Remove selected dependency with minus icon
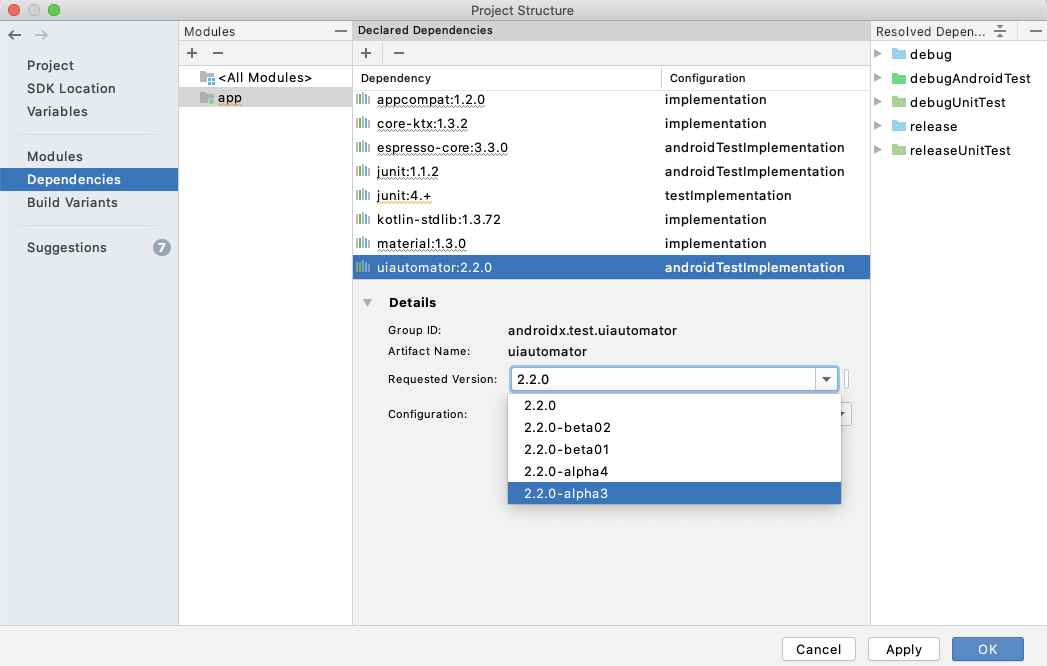Viewport: 1047px width, 666px height. [398, 53]
